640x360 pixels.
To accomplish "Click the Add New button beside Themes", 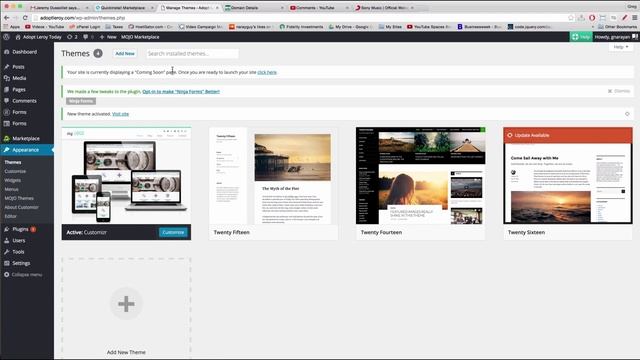I will click(x=125, y=53).
